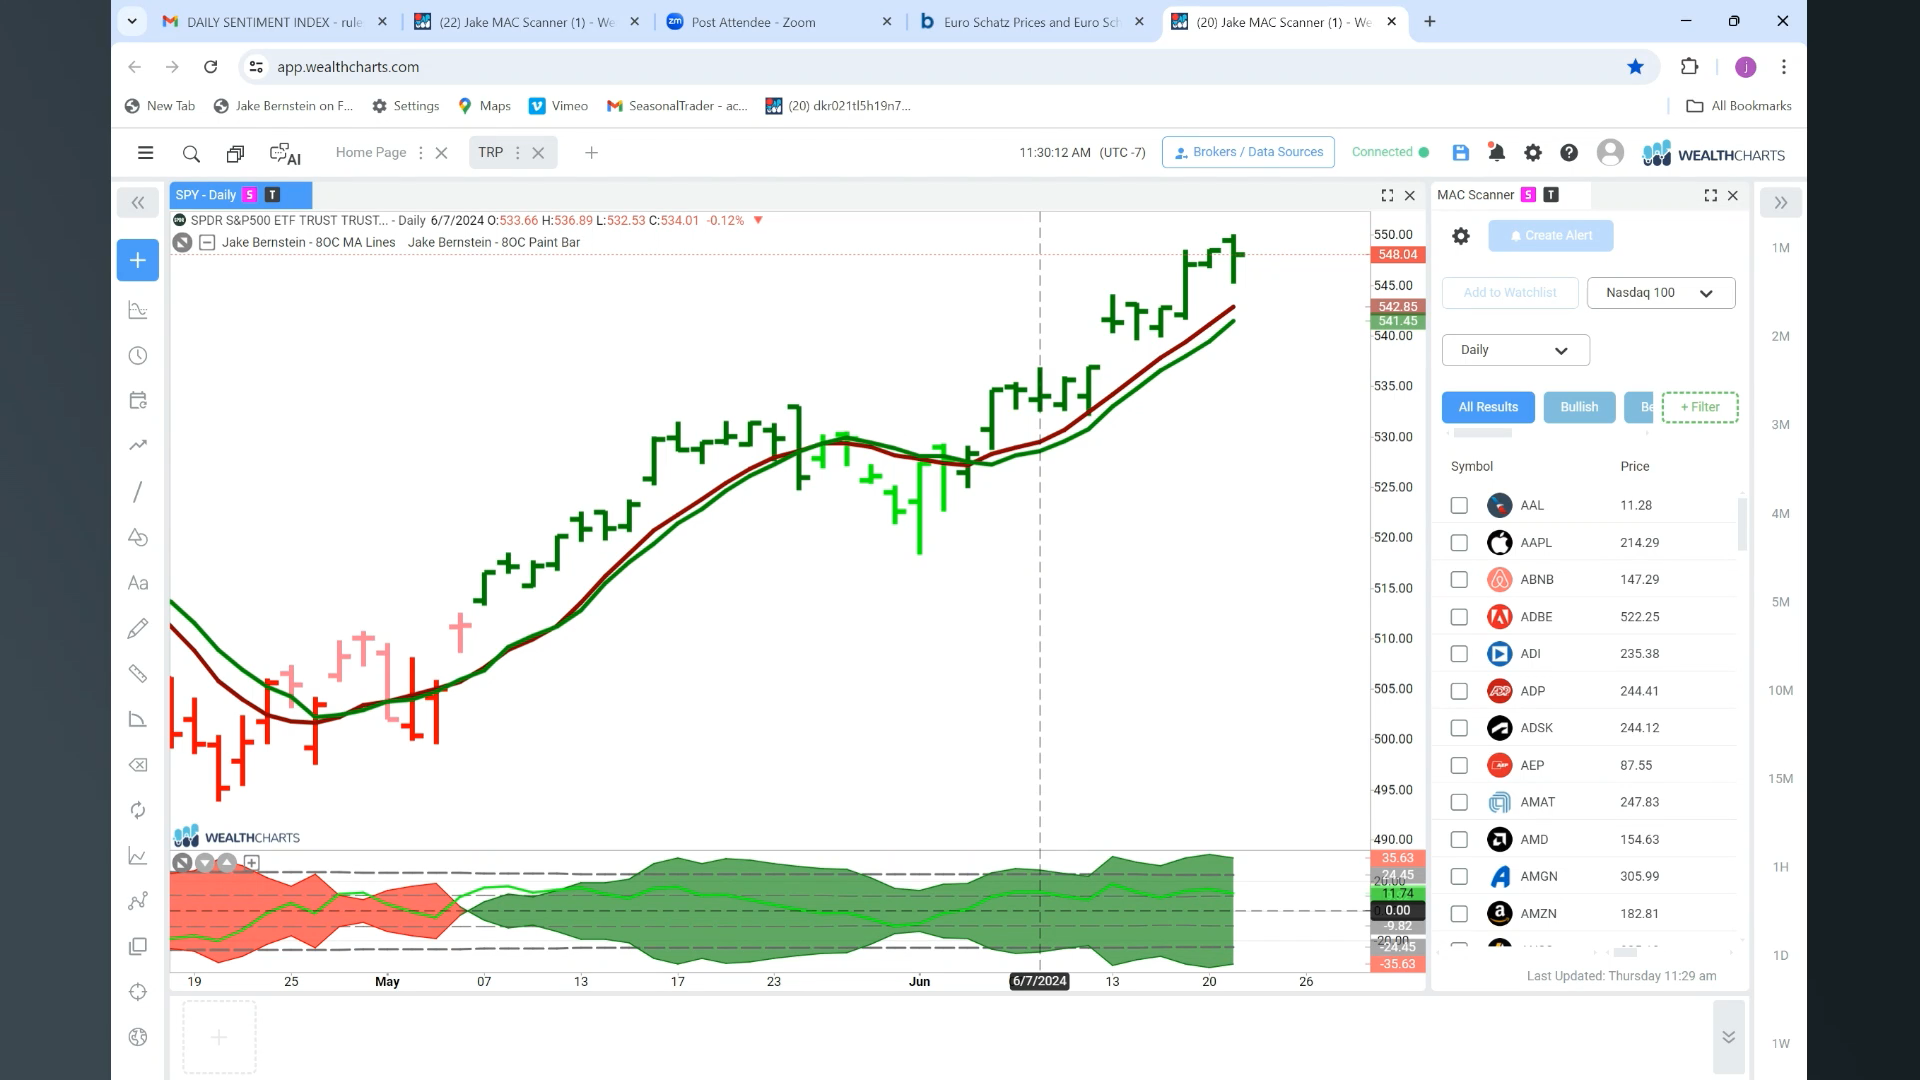
Task: Filter scanner to Bullish results
Action: pyautogui.click(x=1579, y=407)
